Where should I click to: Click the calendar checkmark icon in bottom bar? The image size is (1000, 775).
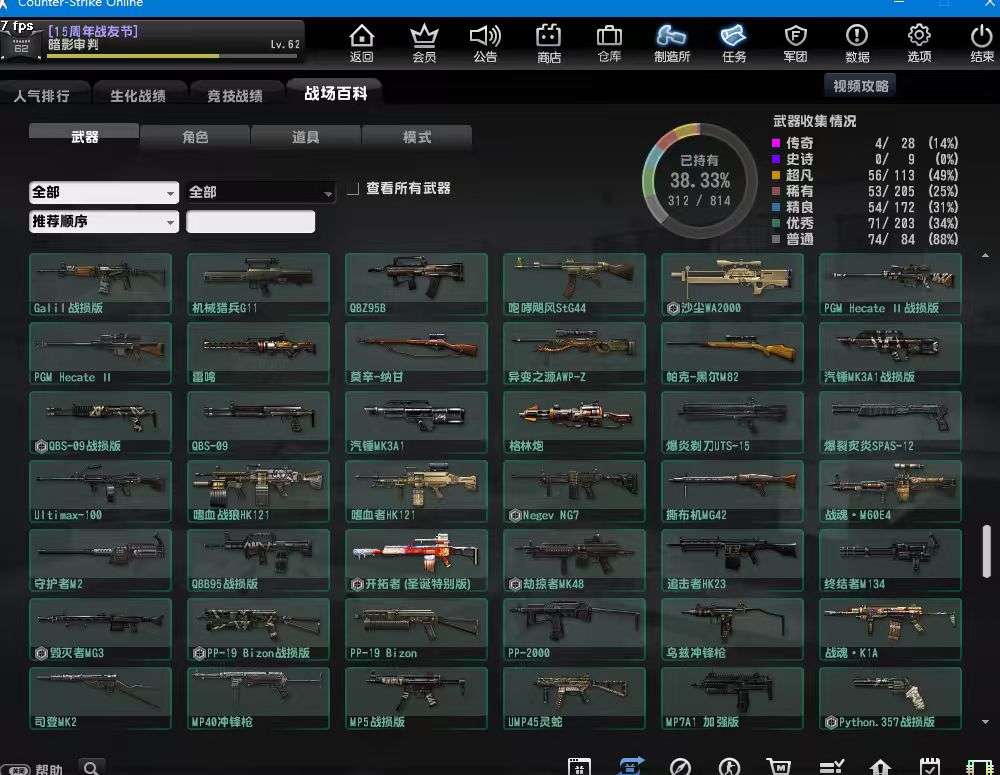coord(929,766)
